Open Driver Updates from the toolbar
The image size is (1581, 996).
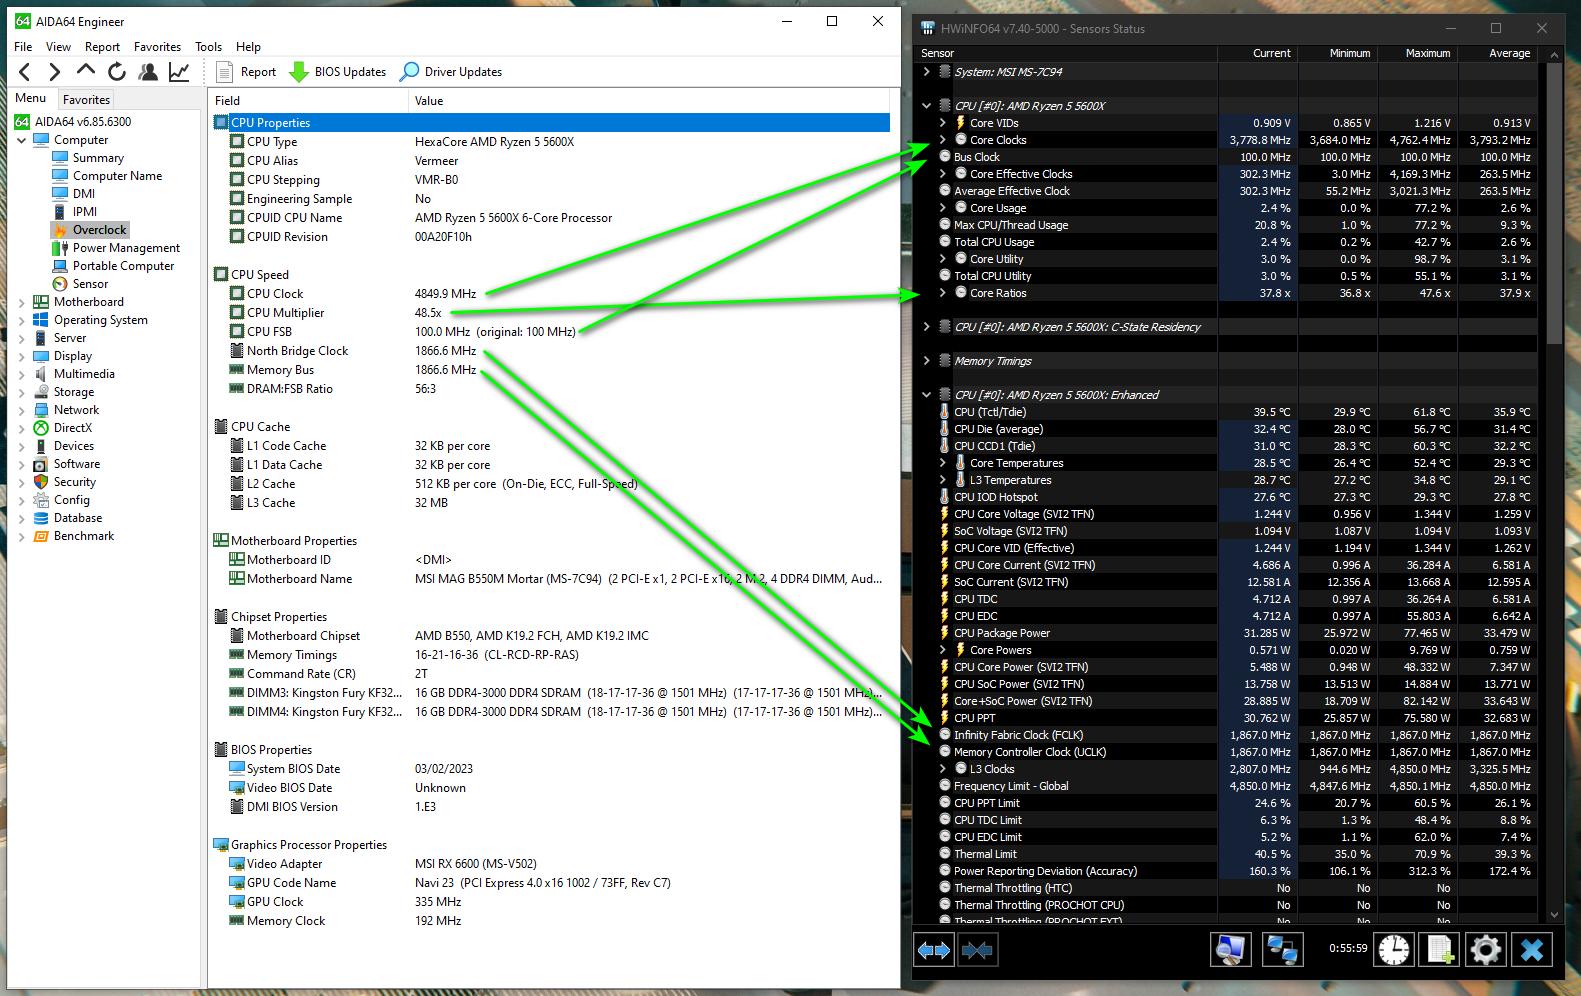click(451, 72)
